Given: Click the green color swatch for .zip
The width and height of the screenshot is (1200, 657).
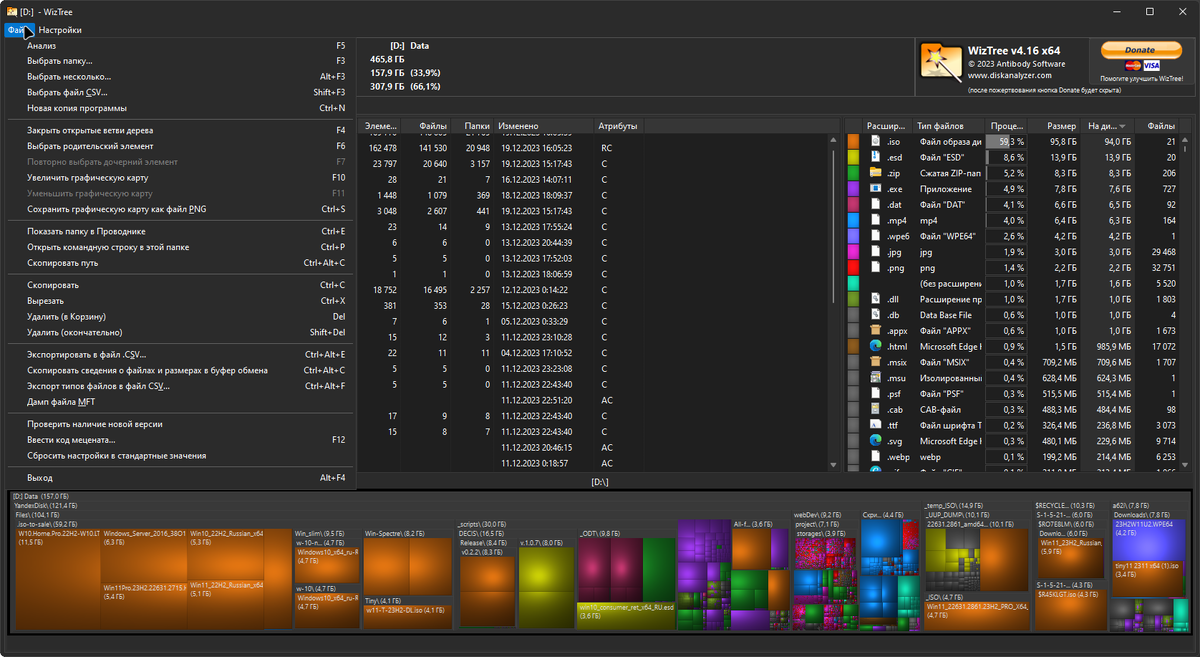Looking at the screenshot, I should tap(853, 173).
